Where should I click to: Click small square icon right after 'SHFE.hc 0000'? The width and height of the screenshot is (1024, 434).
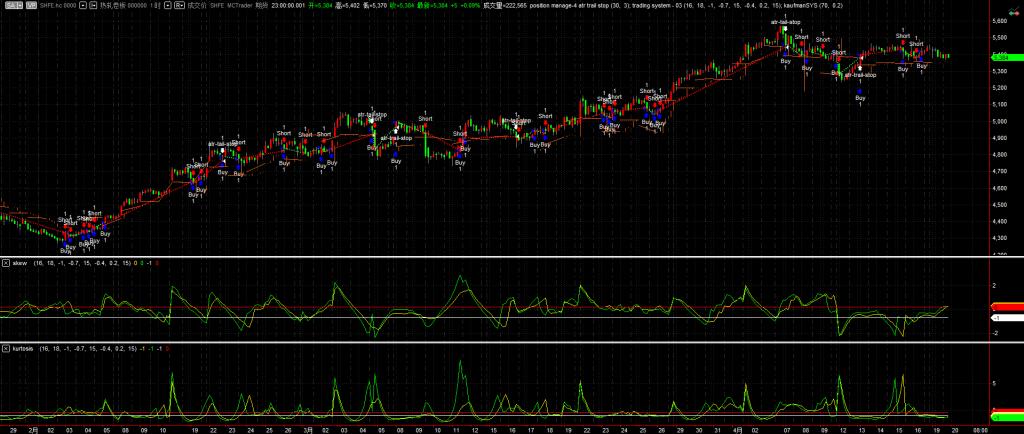click(82, 5)
